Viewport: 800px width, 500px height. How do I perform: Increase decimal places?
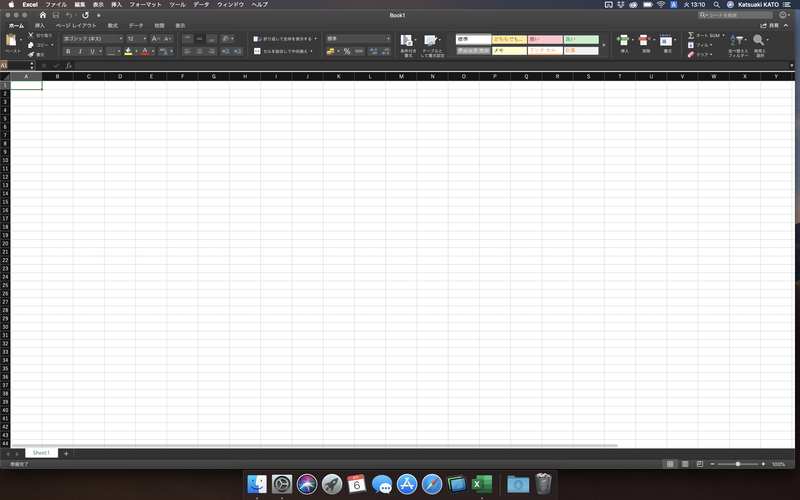[373, 51]
